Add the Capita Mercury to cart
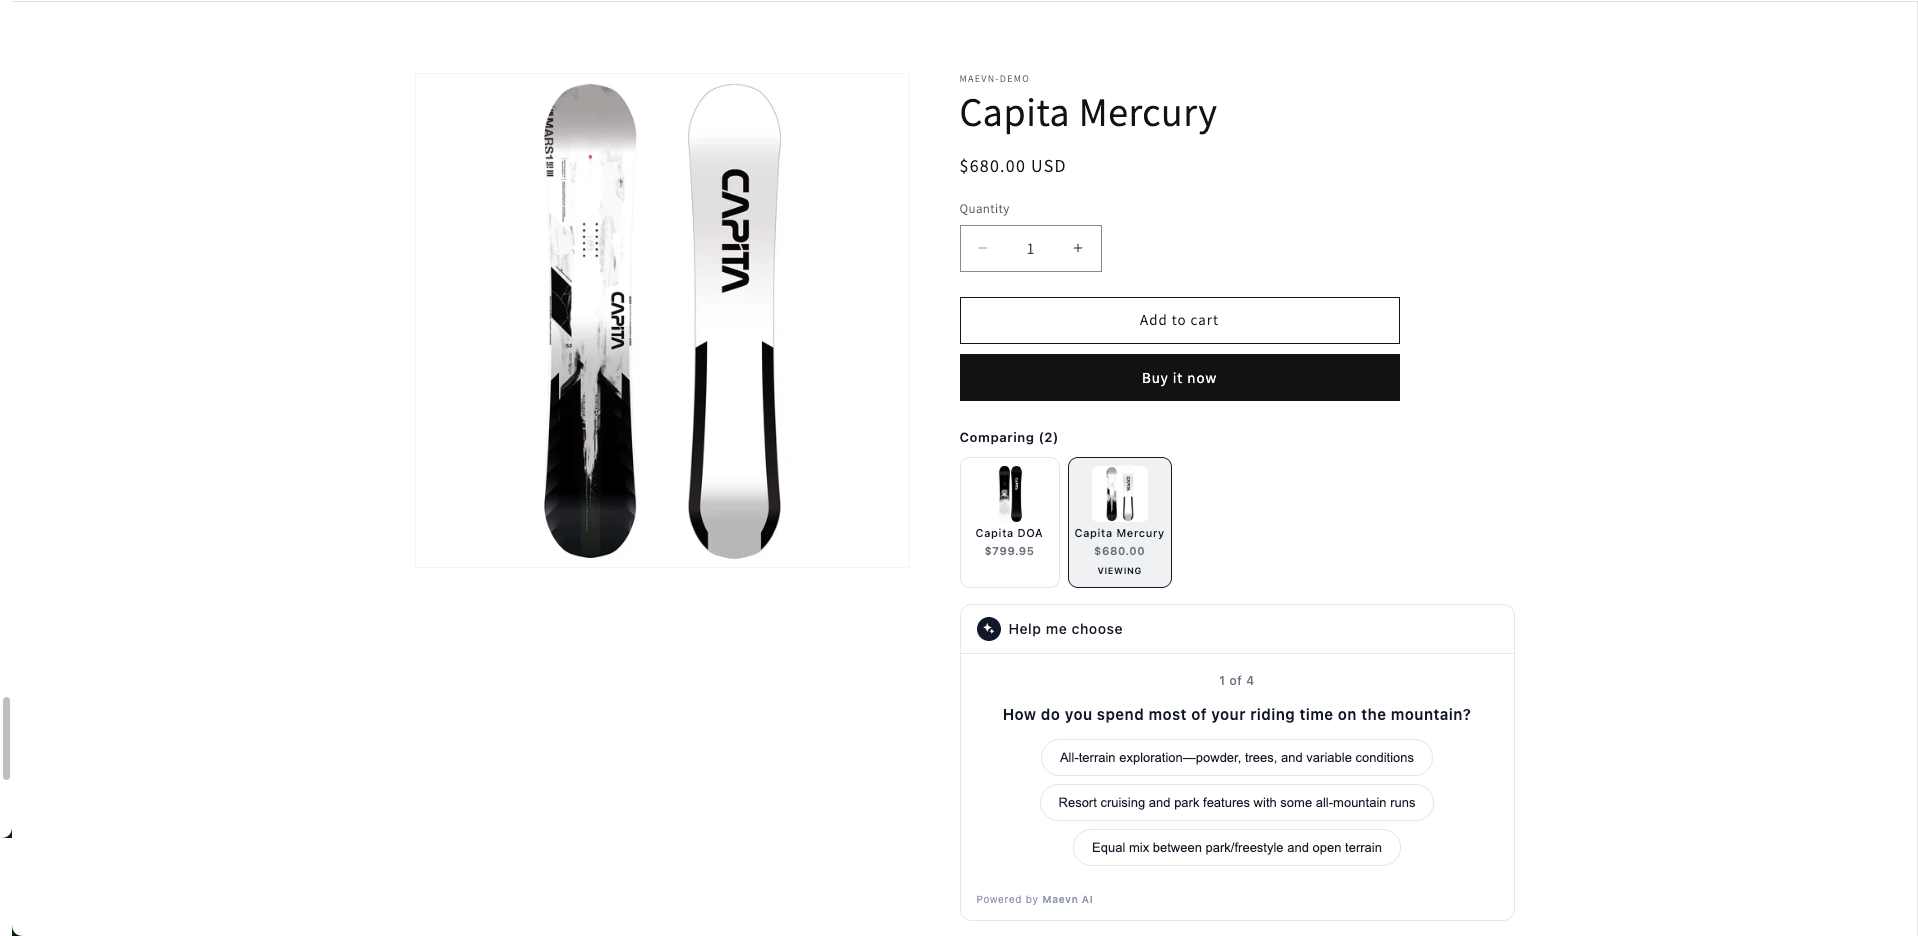This screenshot has width=1918, height=936. tap(1179, 320)
